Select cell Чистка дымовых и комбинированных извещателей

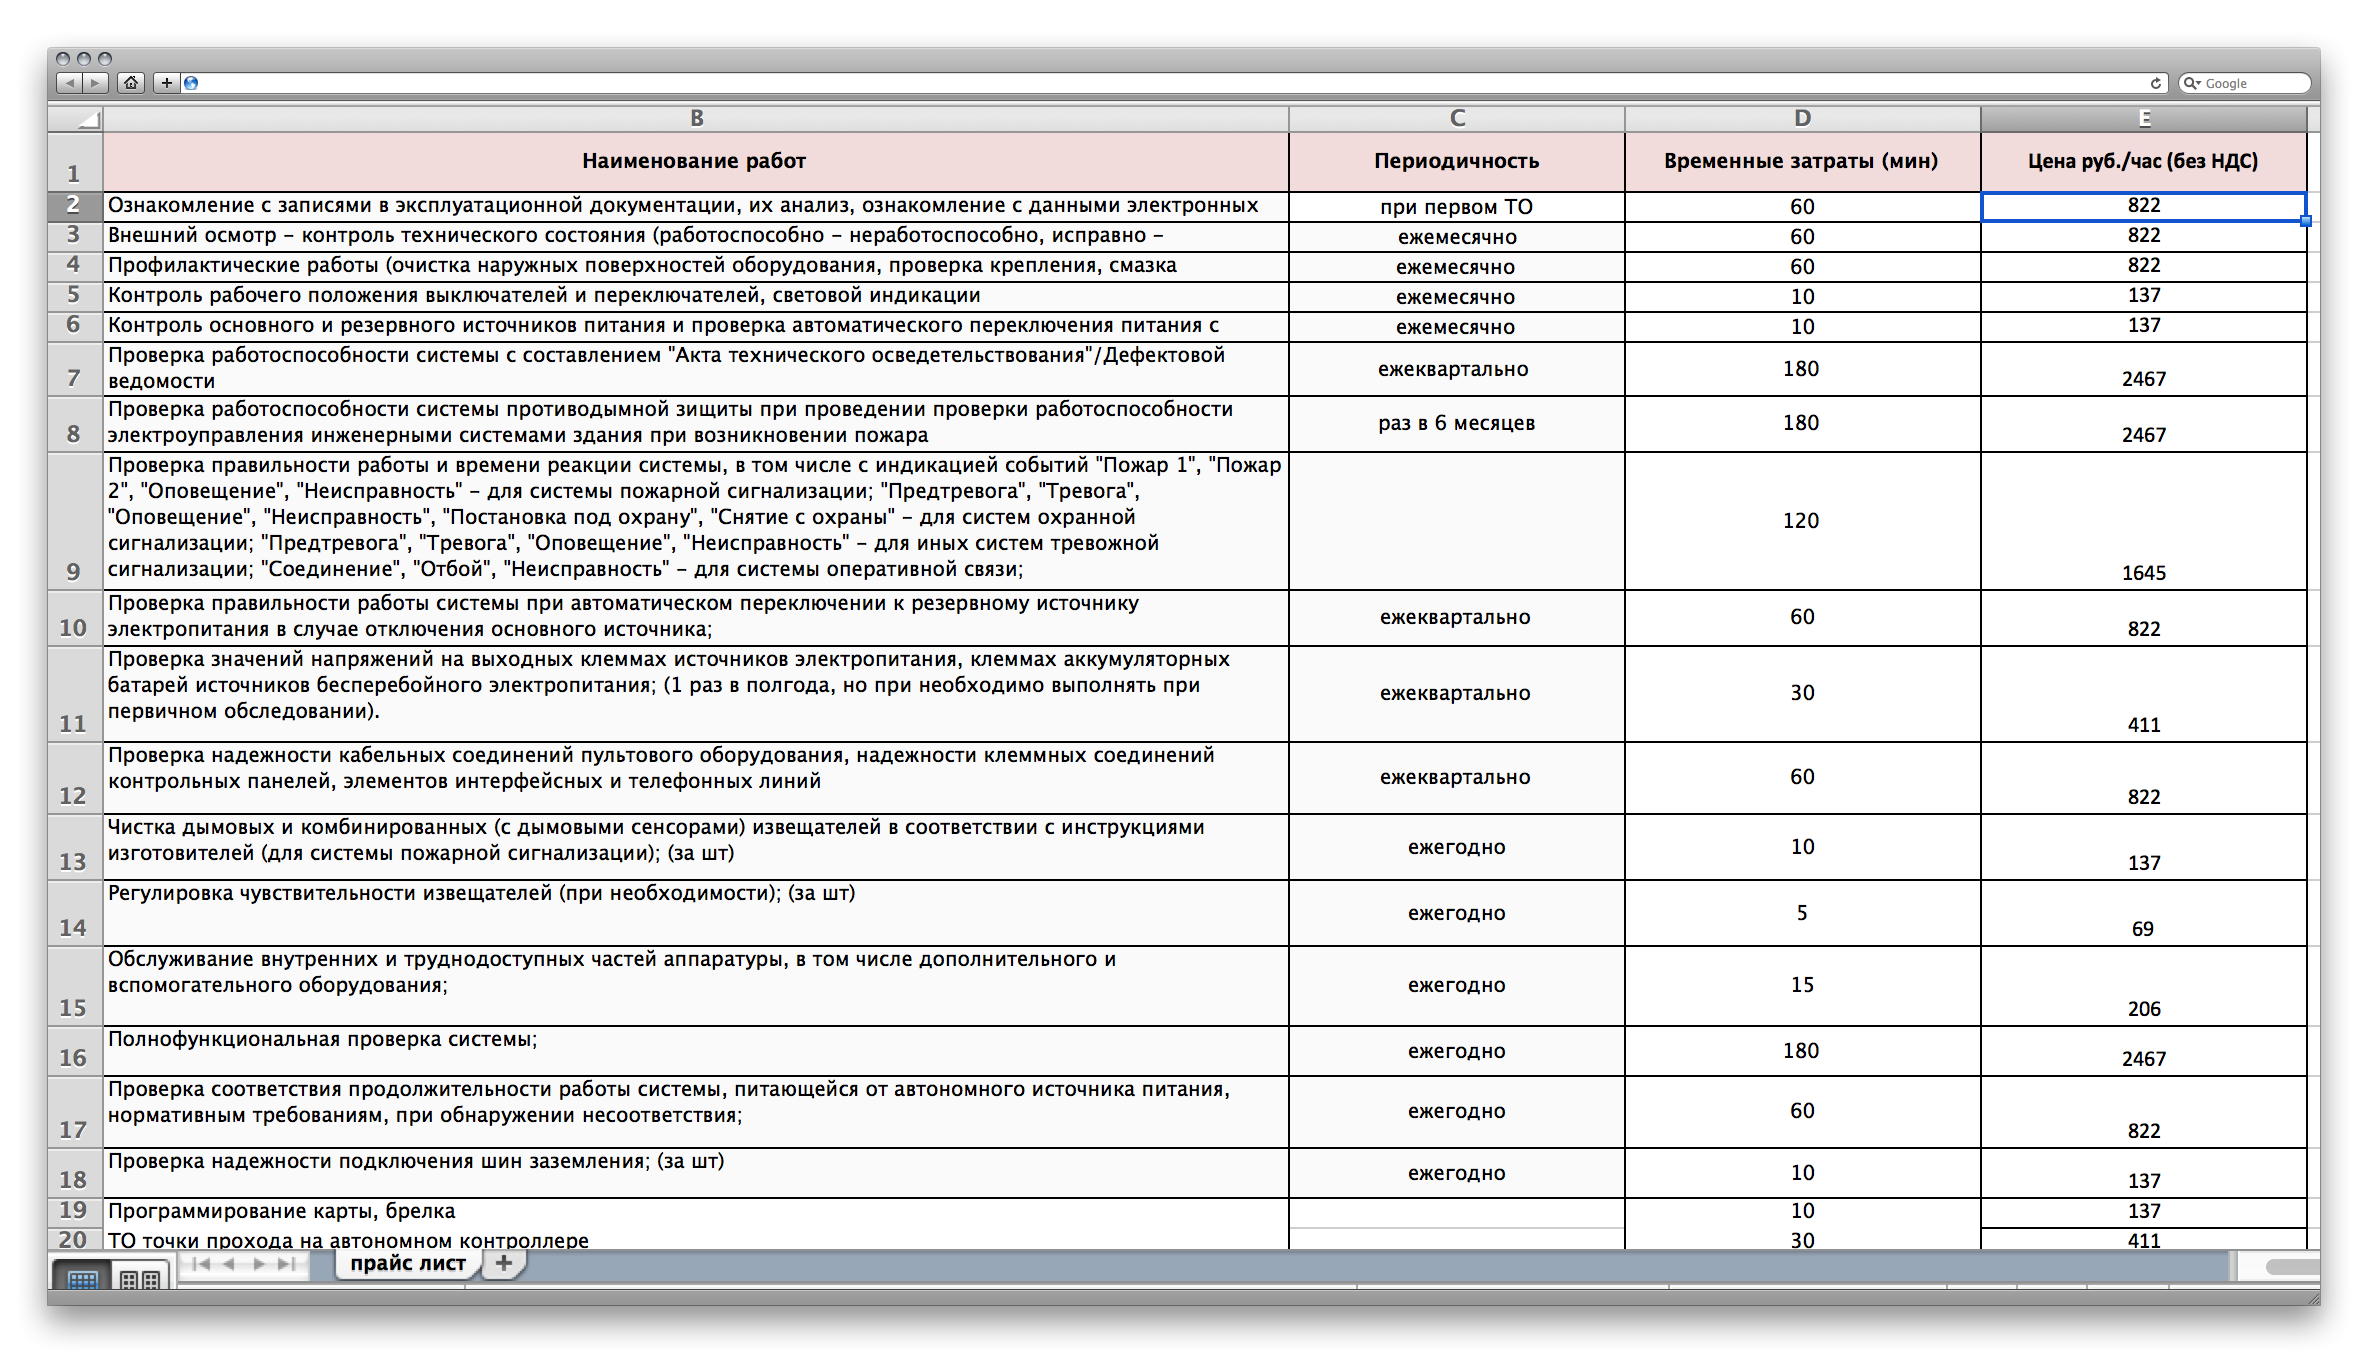pyautogui.click(x=696, y=847)
